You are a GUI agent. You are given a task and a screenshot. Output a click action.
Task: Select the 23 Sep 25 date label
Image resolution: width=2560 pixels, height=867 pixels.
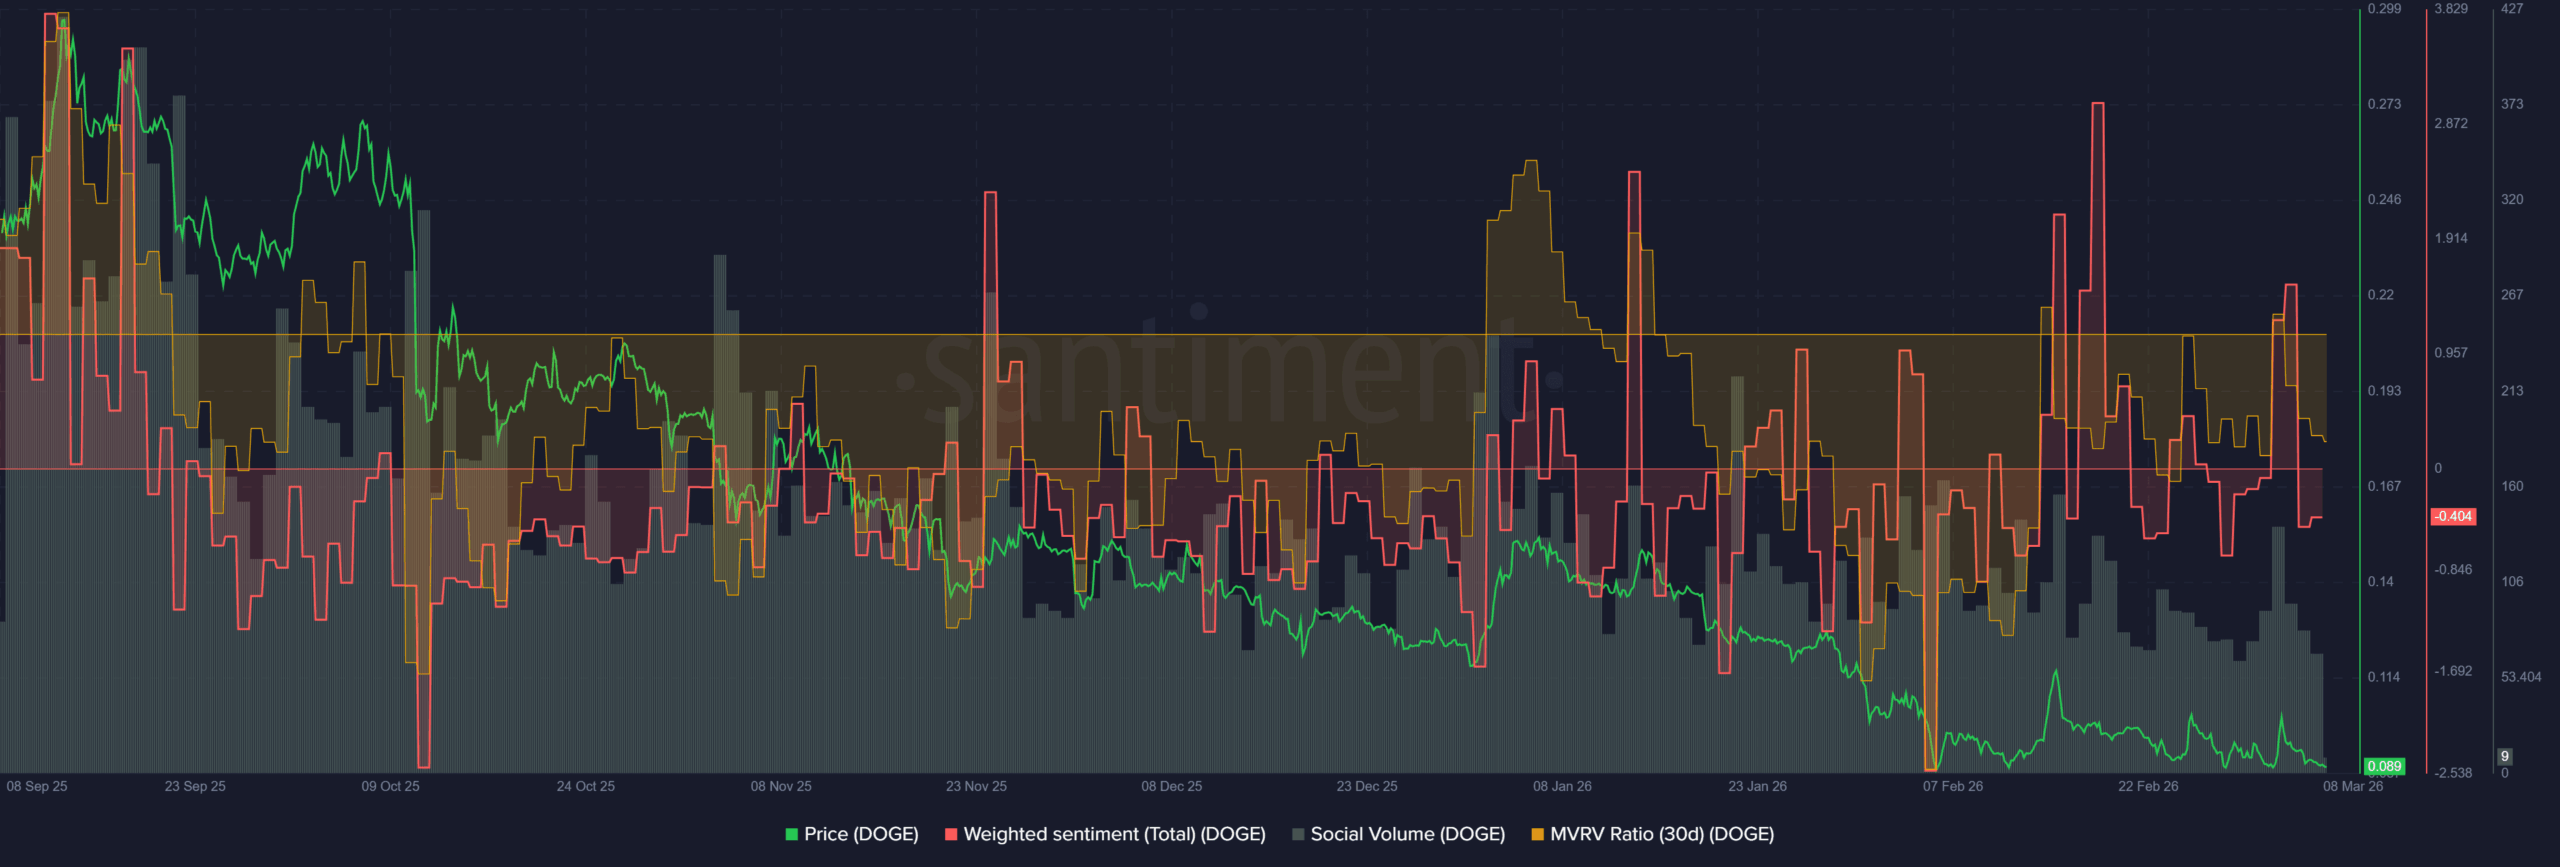tap(195, 786)
